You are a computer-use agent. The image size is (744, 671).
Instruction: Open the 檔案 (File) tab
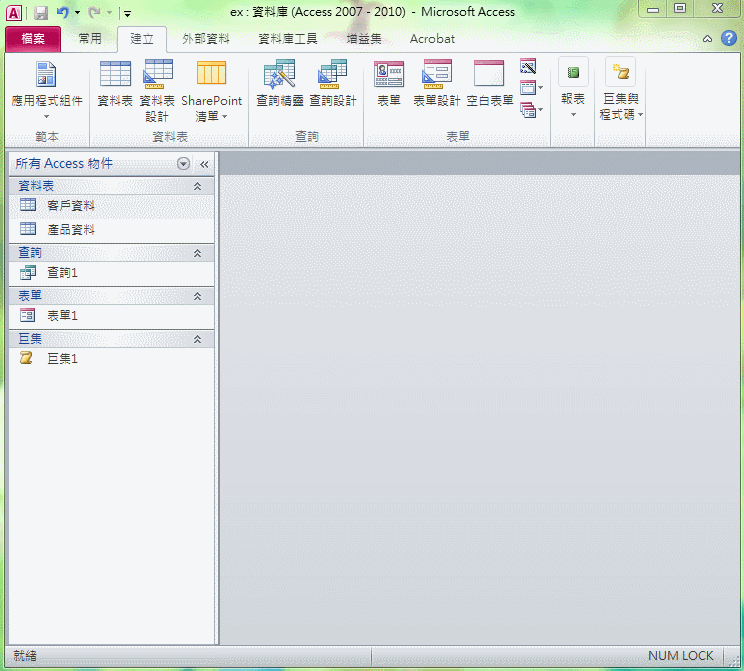coord(33,39)
